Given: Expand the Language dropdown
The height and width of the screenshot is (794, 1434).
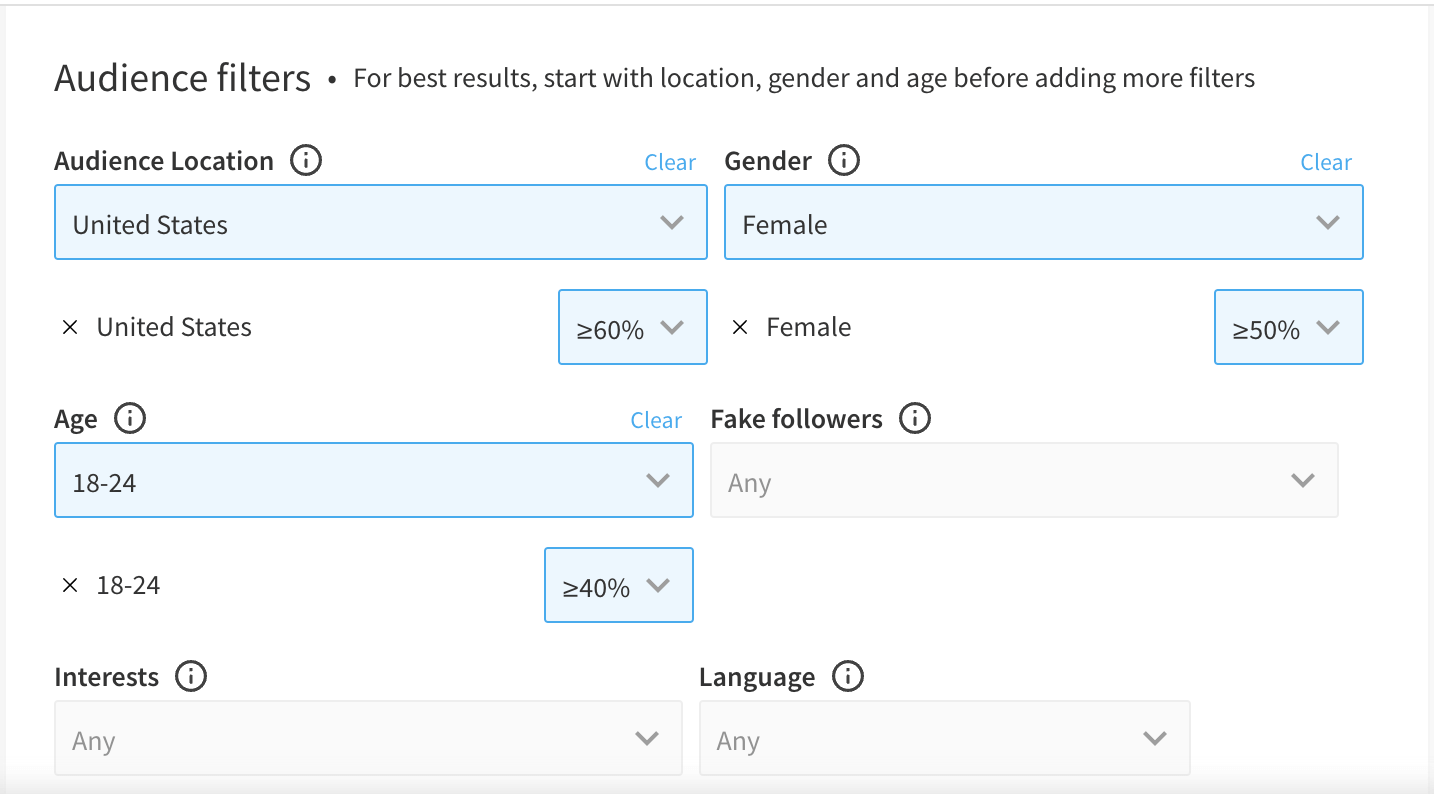Looking at the screenshot, I should point(944,738).
